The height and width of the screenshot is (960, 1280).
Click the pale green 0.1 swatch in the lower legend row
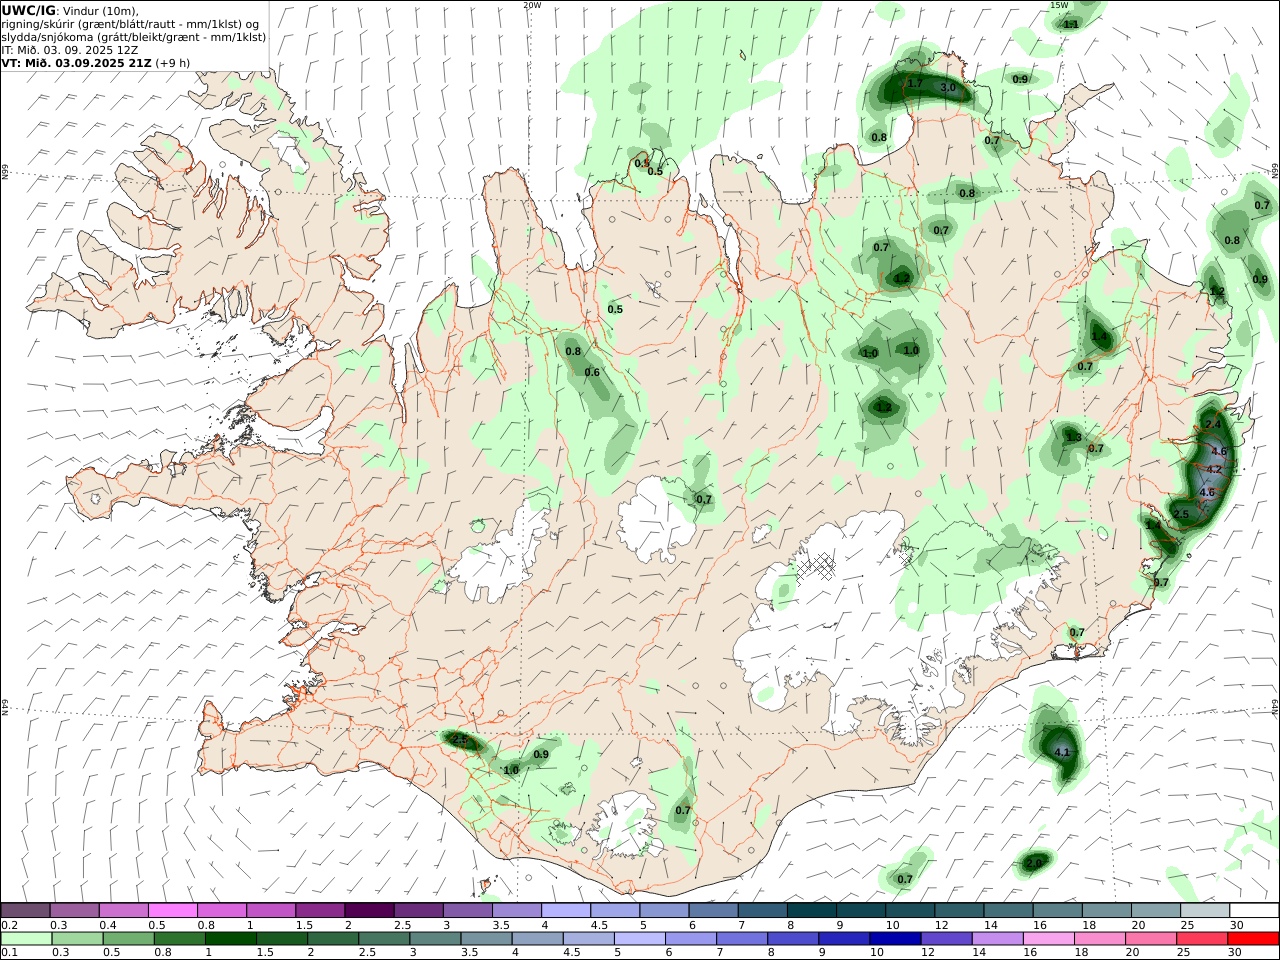coord(26,938)
